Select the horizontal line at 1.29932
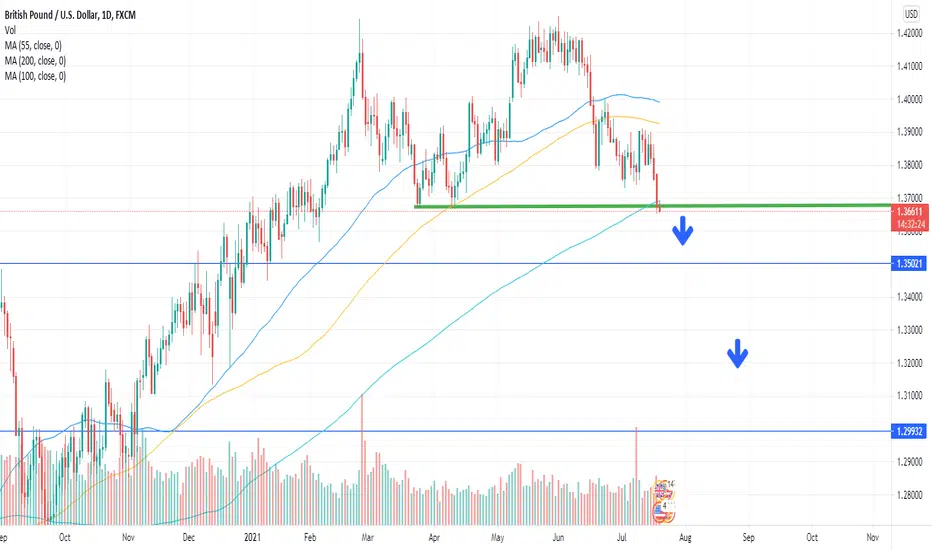The height and width of the screenshot is (550, 932). pos(446,431)
